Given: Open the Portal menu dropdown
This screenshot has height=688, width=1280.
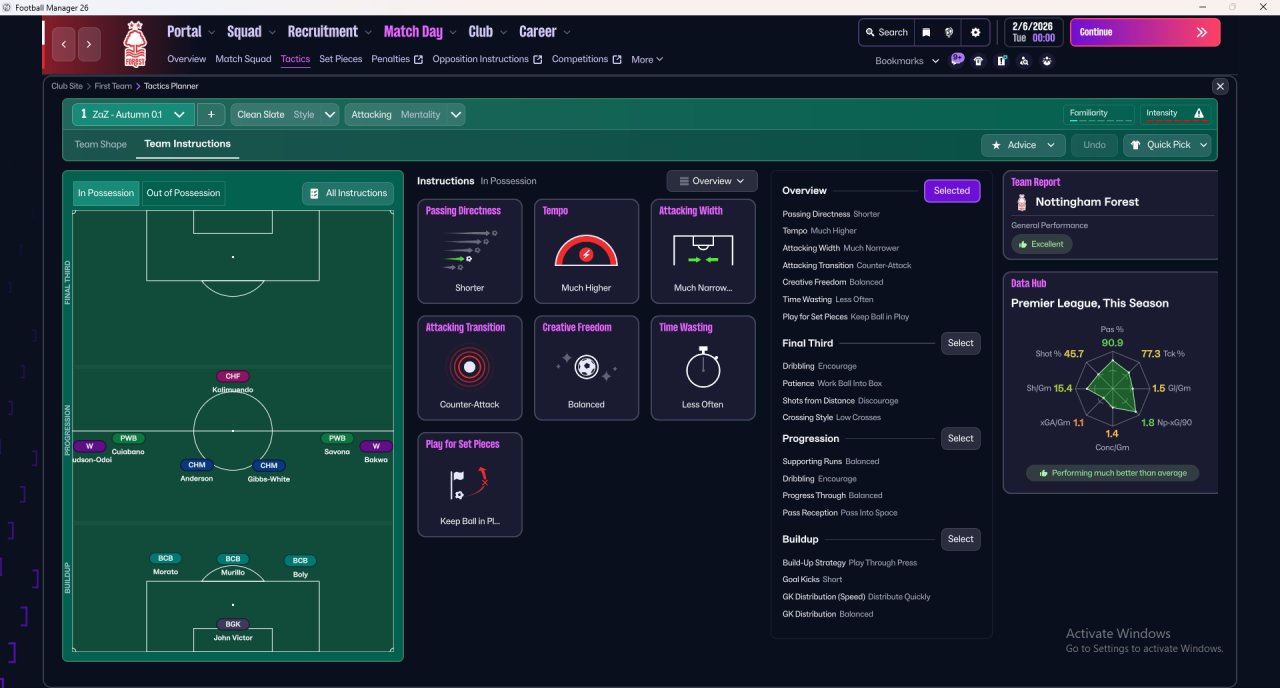Looking at the screenshot, I should 191,32.
